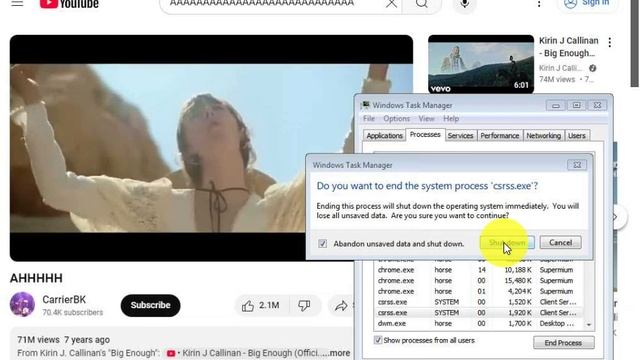640x360 pixels.
Task: Select csrss.exe row using 1,520 K
Action: (478, 302)
